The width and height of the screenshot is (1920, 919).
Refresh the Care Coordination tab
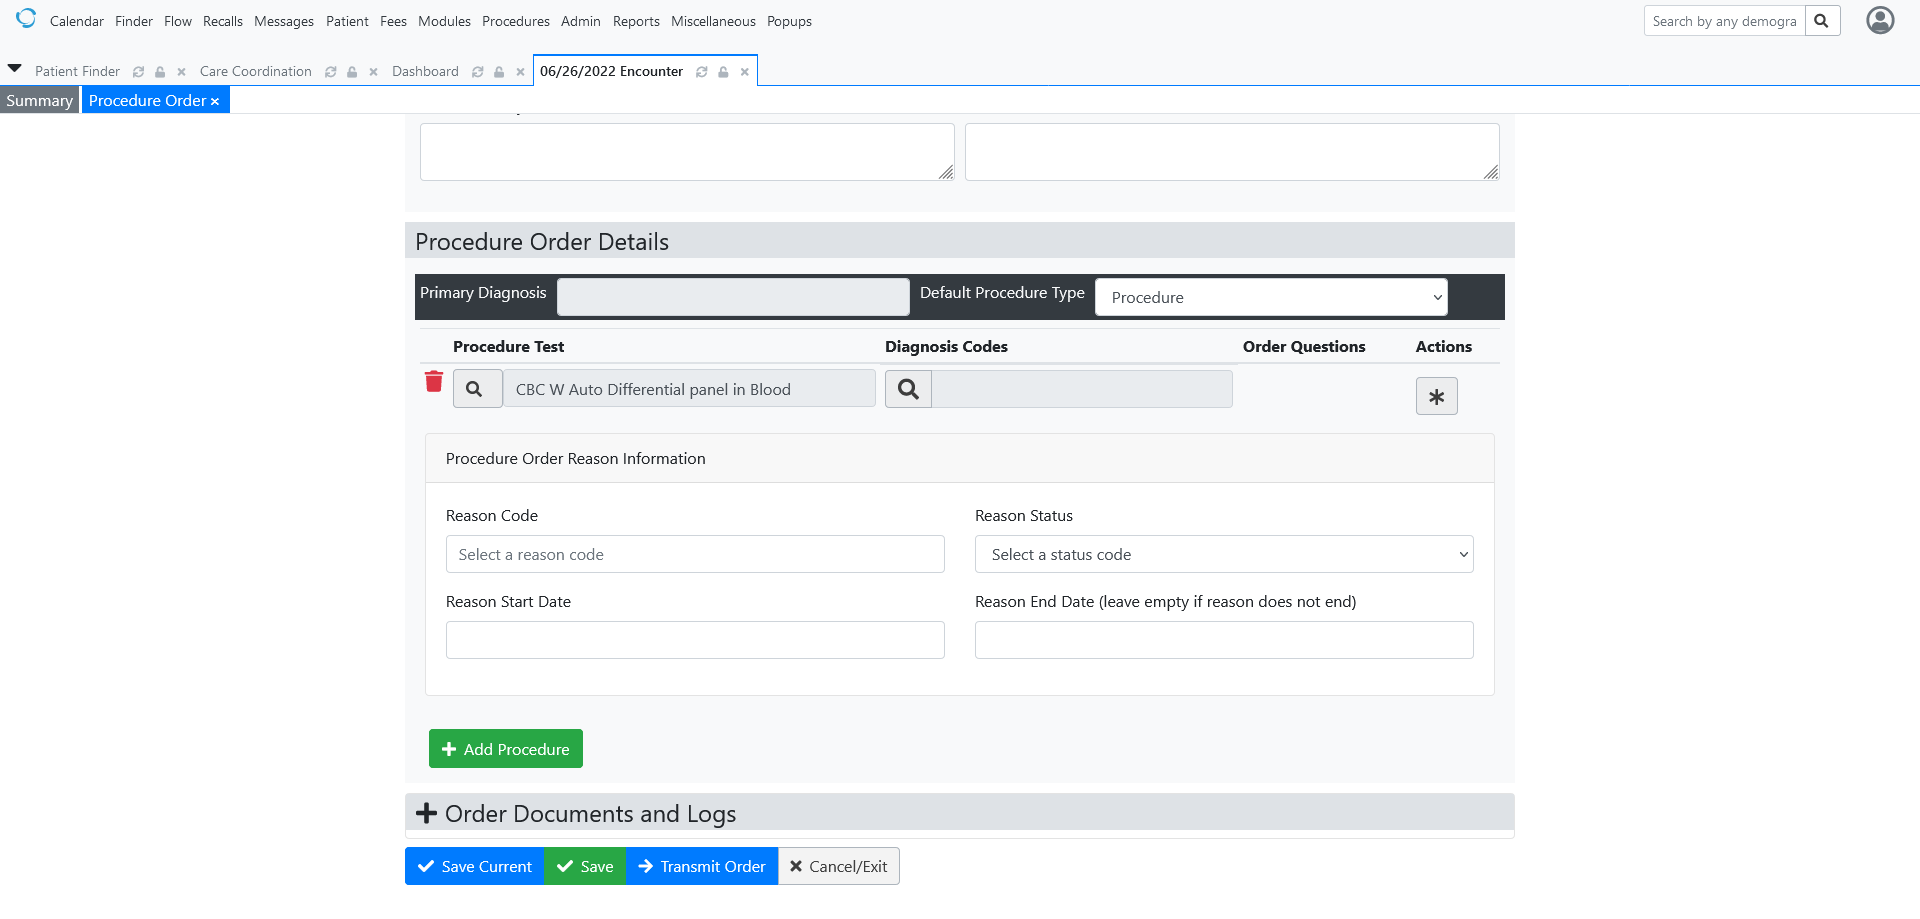pos(331,71)
